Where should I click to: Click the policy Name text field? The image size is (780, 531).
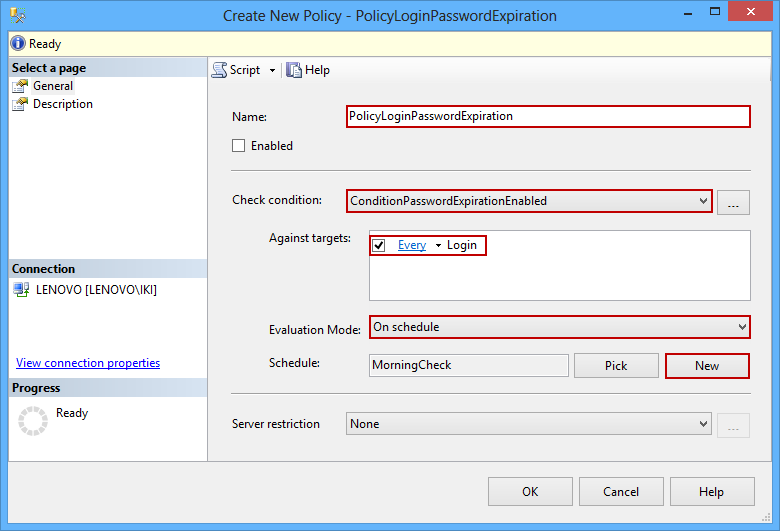click(547, 117)
